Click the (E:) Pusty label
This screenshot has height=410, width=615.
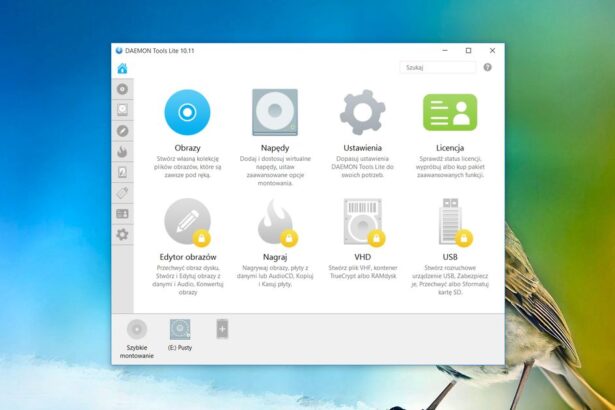point(180,348)
